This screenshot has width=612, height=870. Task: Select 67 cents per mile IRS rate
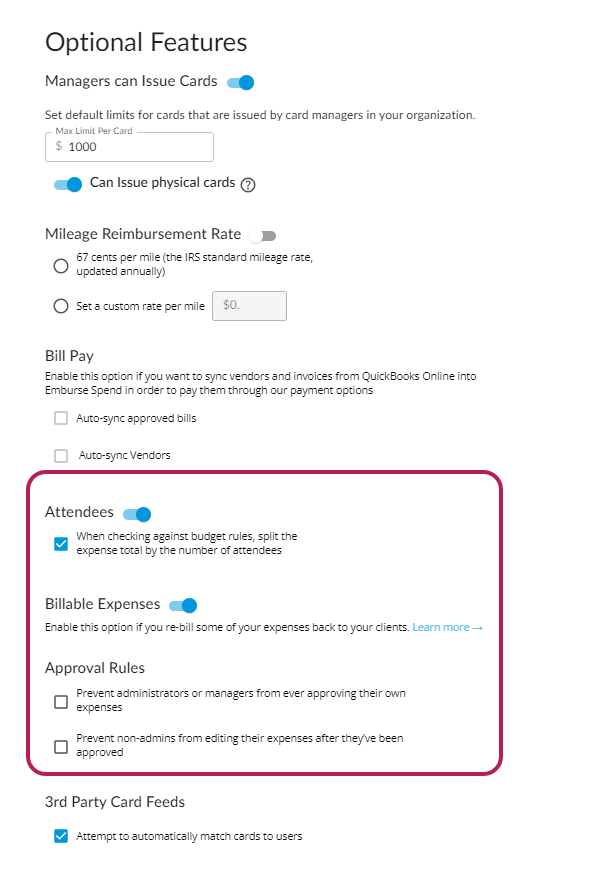tap(61, 266)
